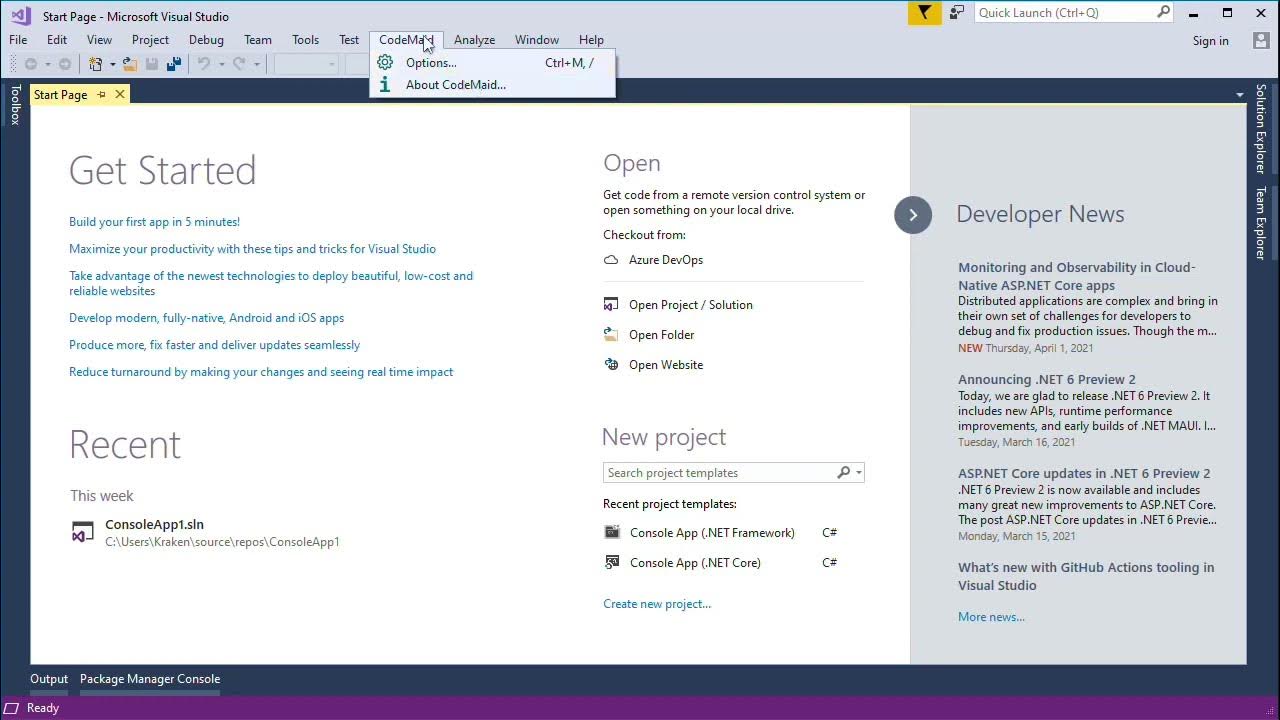Open 'Produce more, fix faster' link
The image size is (1280, 720).
coord(214,345)
